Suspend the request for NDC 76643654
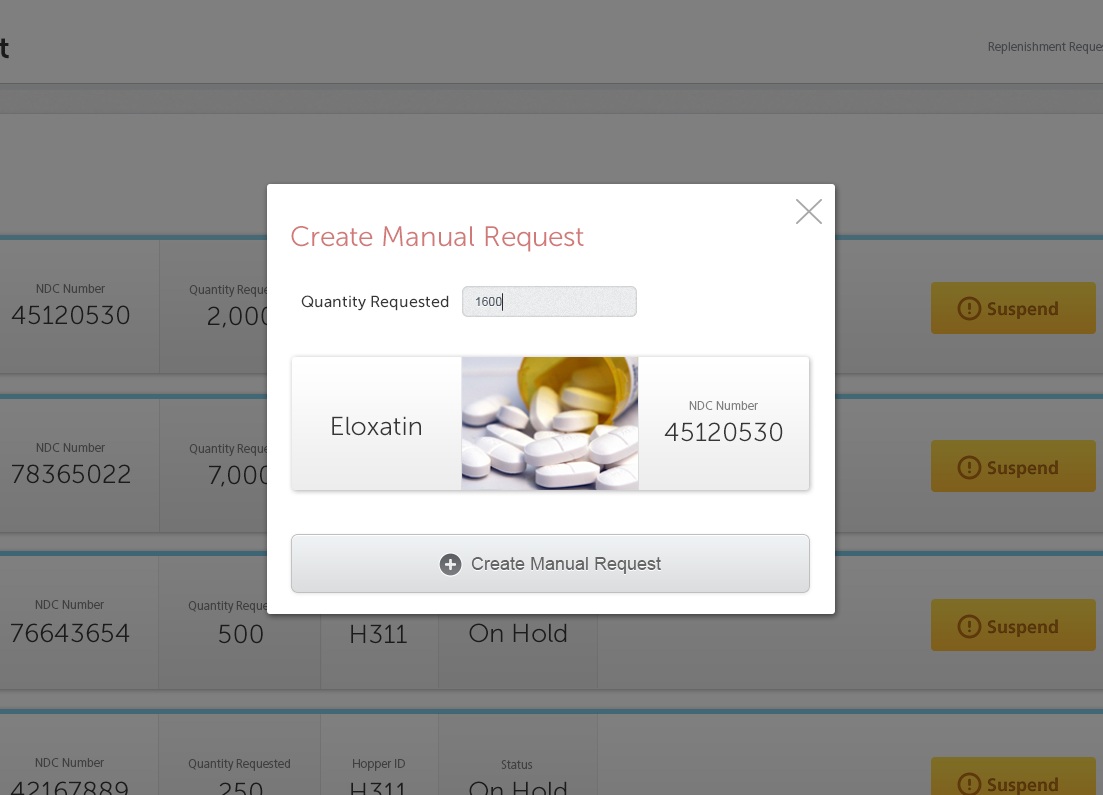This screenshot has height=795, width=1103. 1013,625
